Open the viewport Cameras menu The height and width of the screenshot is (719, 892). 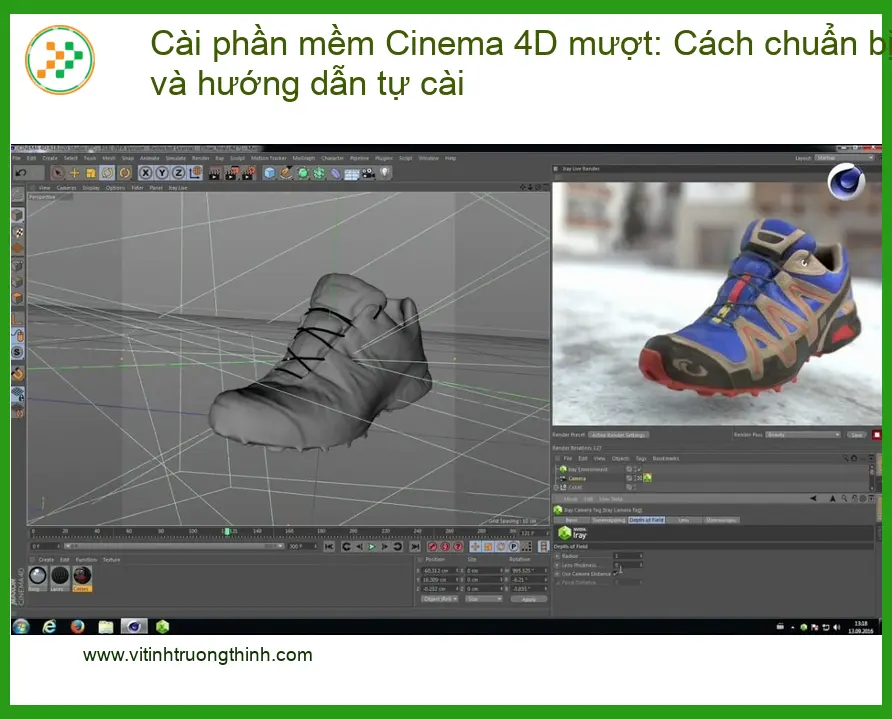[x=67, y=188]
